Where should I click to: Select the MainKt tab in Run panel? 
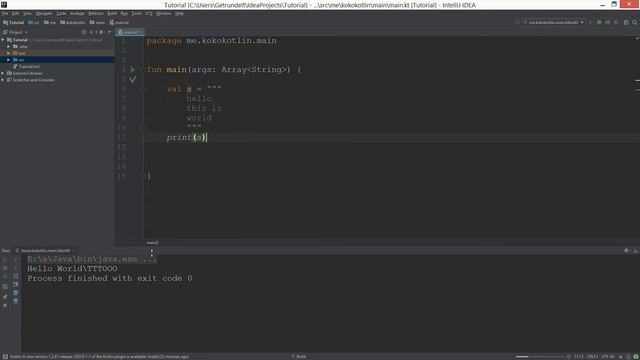click(45, 251)
